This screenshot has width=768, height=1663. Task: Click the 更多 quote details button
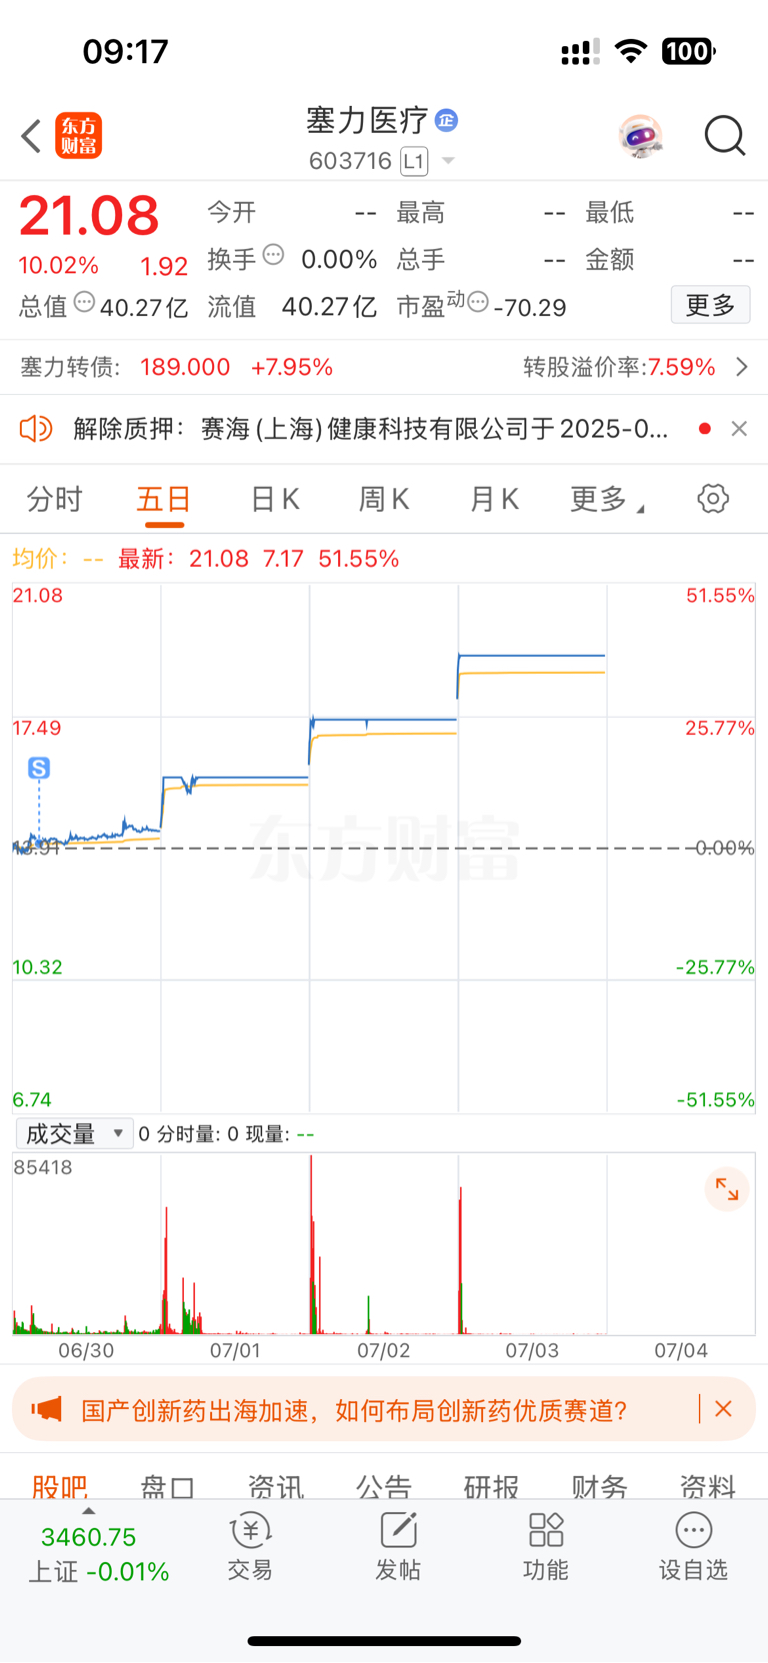coord(710,305)
